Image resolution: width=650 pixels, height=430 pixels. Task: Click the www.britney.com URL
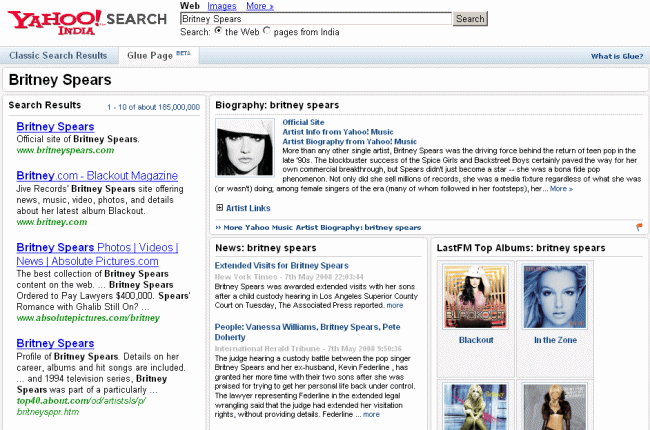pyautogui.click(x=52, y=222)
